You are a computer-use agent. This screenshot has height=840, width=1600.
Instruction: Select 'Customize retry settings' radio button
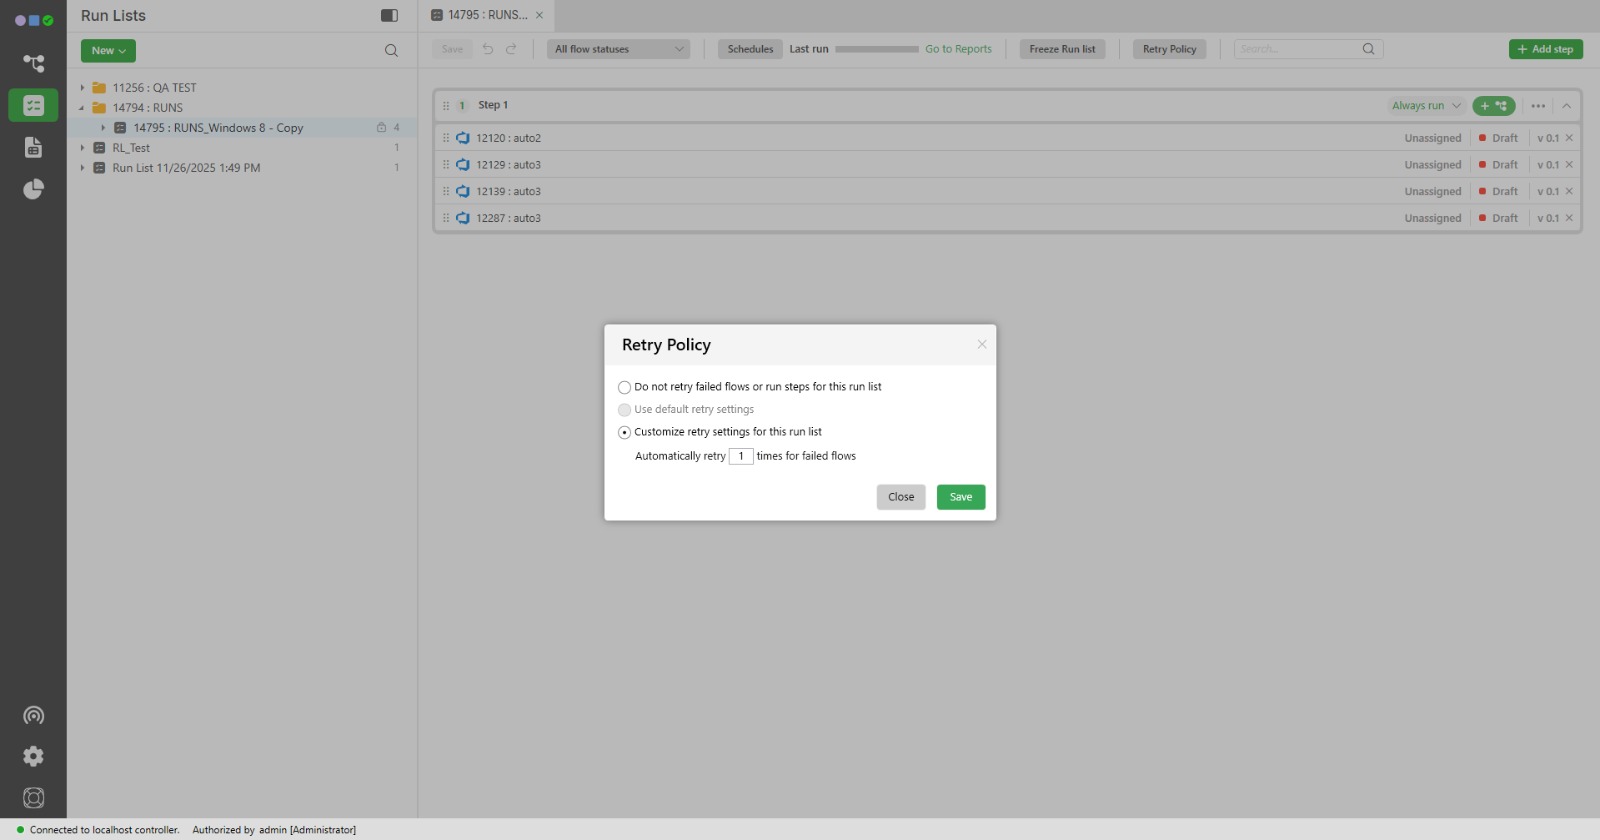tap(625, 432)
